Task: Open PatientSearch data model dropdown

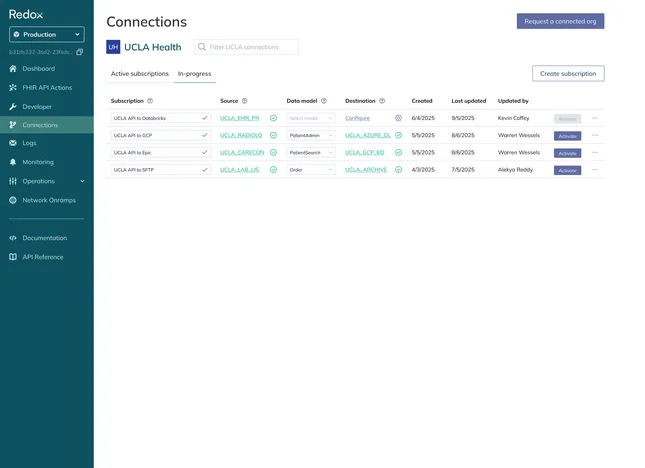Action: pos(311,153)
